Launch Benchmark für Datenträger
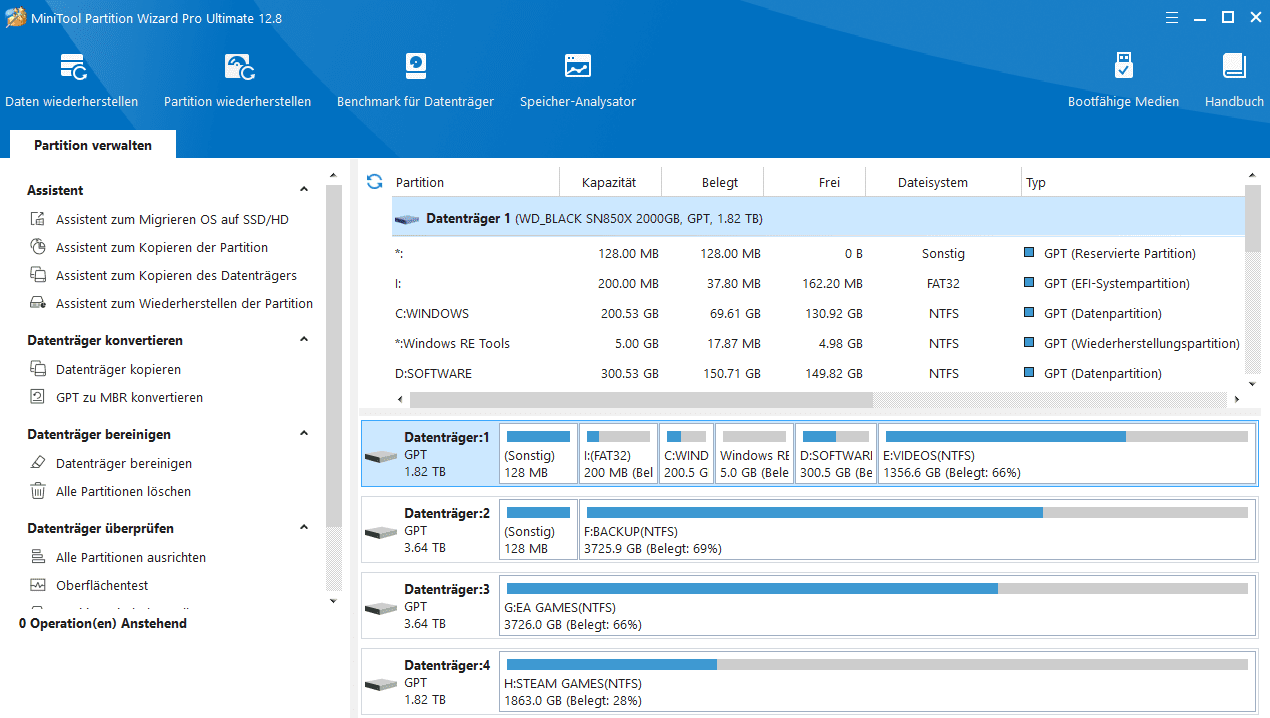1270x718 pixels. (x=415, y=68)
